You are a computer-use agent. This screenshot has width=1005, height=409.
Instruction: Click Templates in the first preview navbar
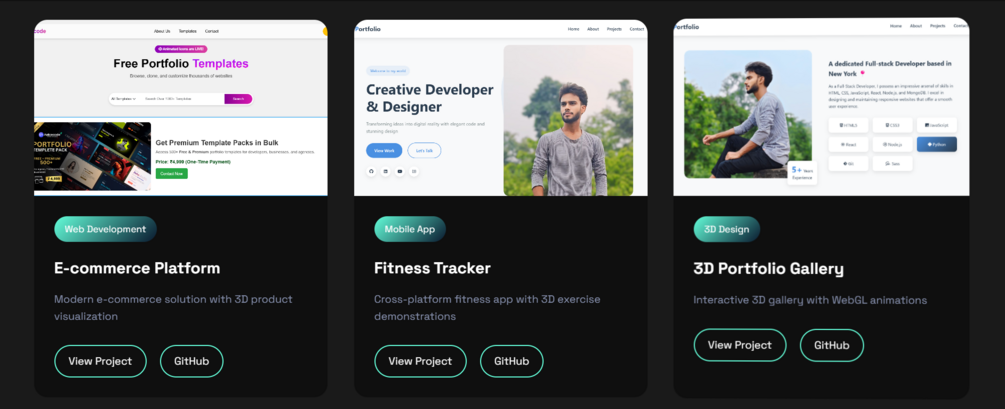coord(188,31)
